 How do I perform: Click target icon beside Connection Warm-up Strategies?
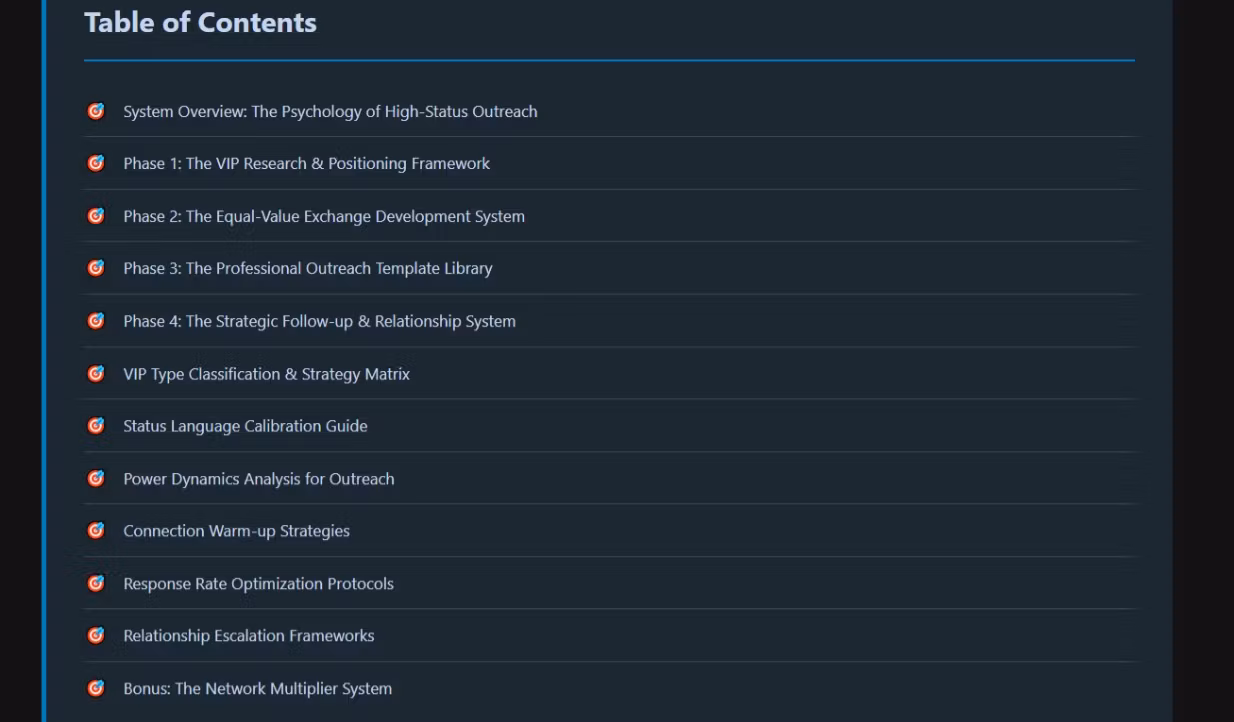point(96,531)
